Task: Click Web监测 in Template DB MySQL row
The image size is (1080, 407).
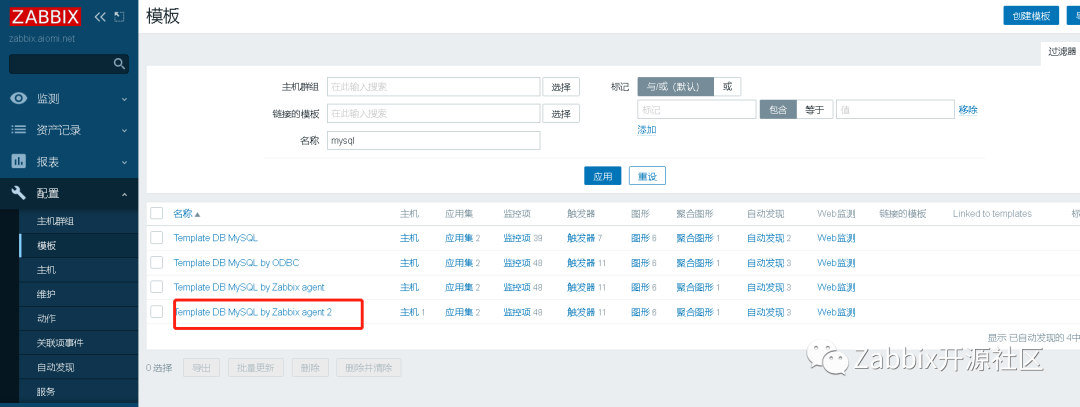Action: click(x=836, y=238)
